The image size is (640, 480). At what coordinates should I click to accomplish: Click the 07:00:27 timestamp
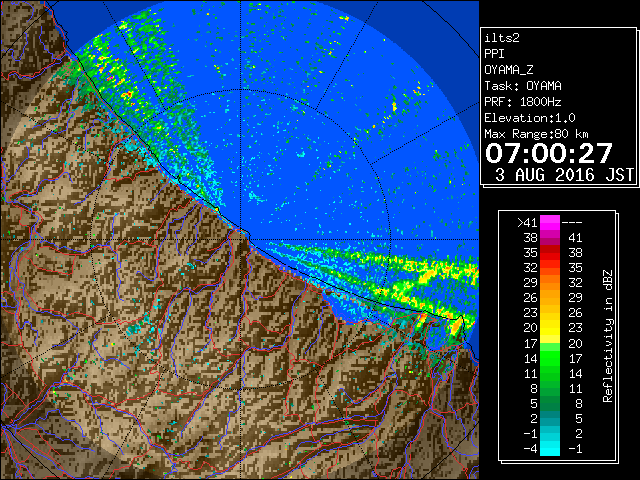[x=549, y=153]
